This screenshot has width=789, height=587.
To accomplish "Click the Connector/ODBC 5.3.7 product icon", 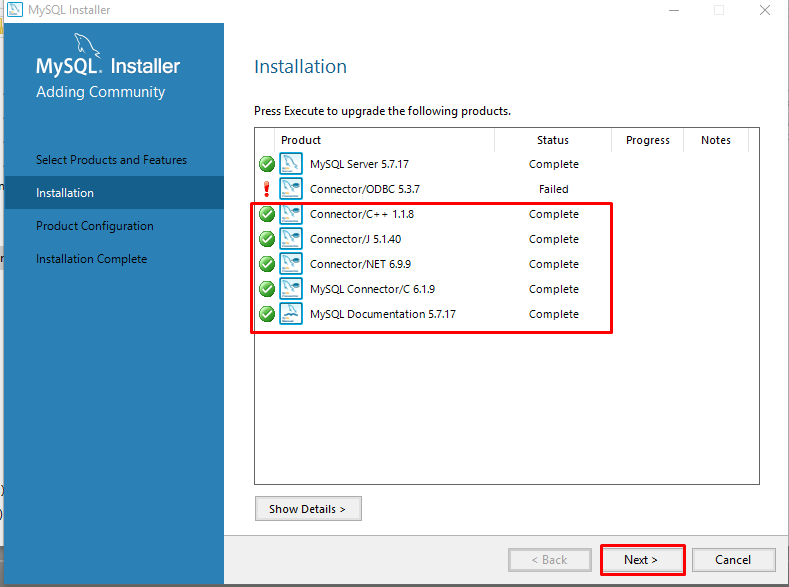I will [x=291, y=189].
